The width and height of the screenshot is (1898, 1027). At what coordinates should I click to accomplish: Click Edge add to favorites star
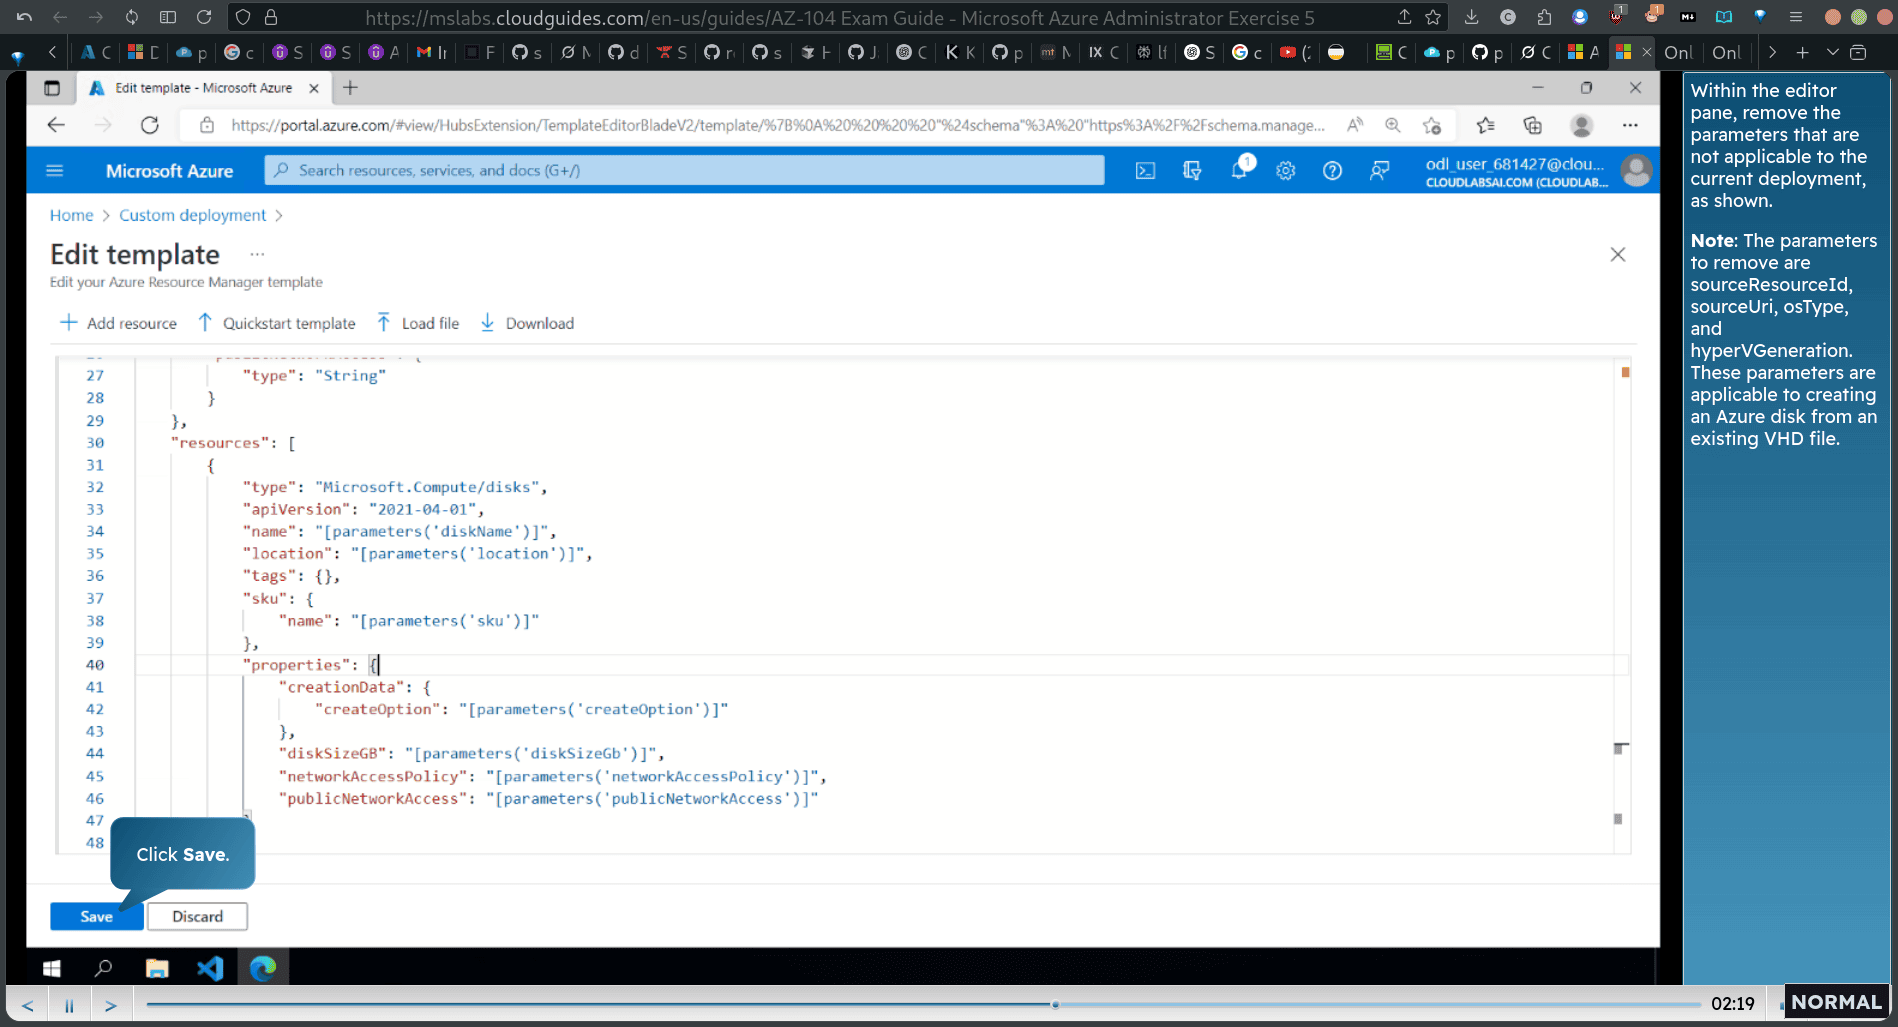pyautogui.click(x=1432, y=125)
